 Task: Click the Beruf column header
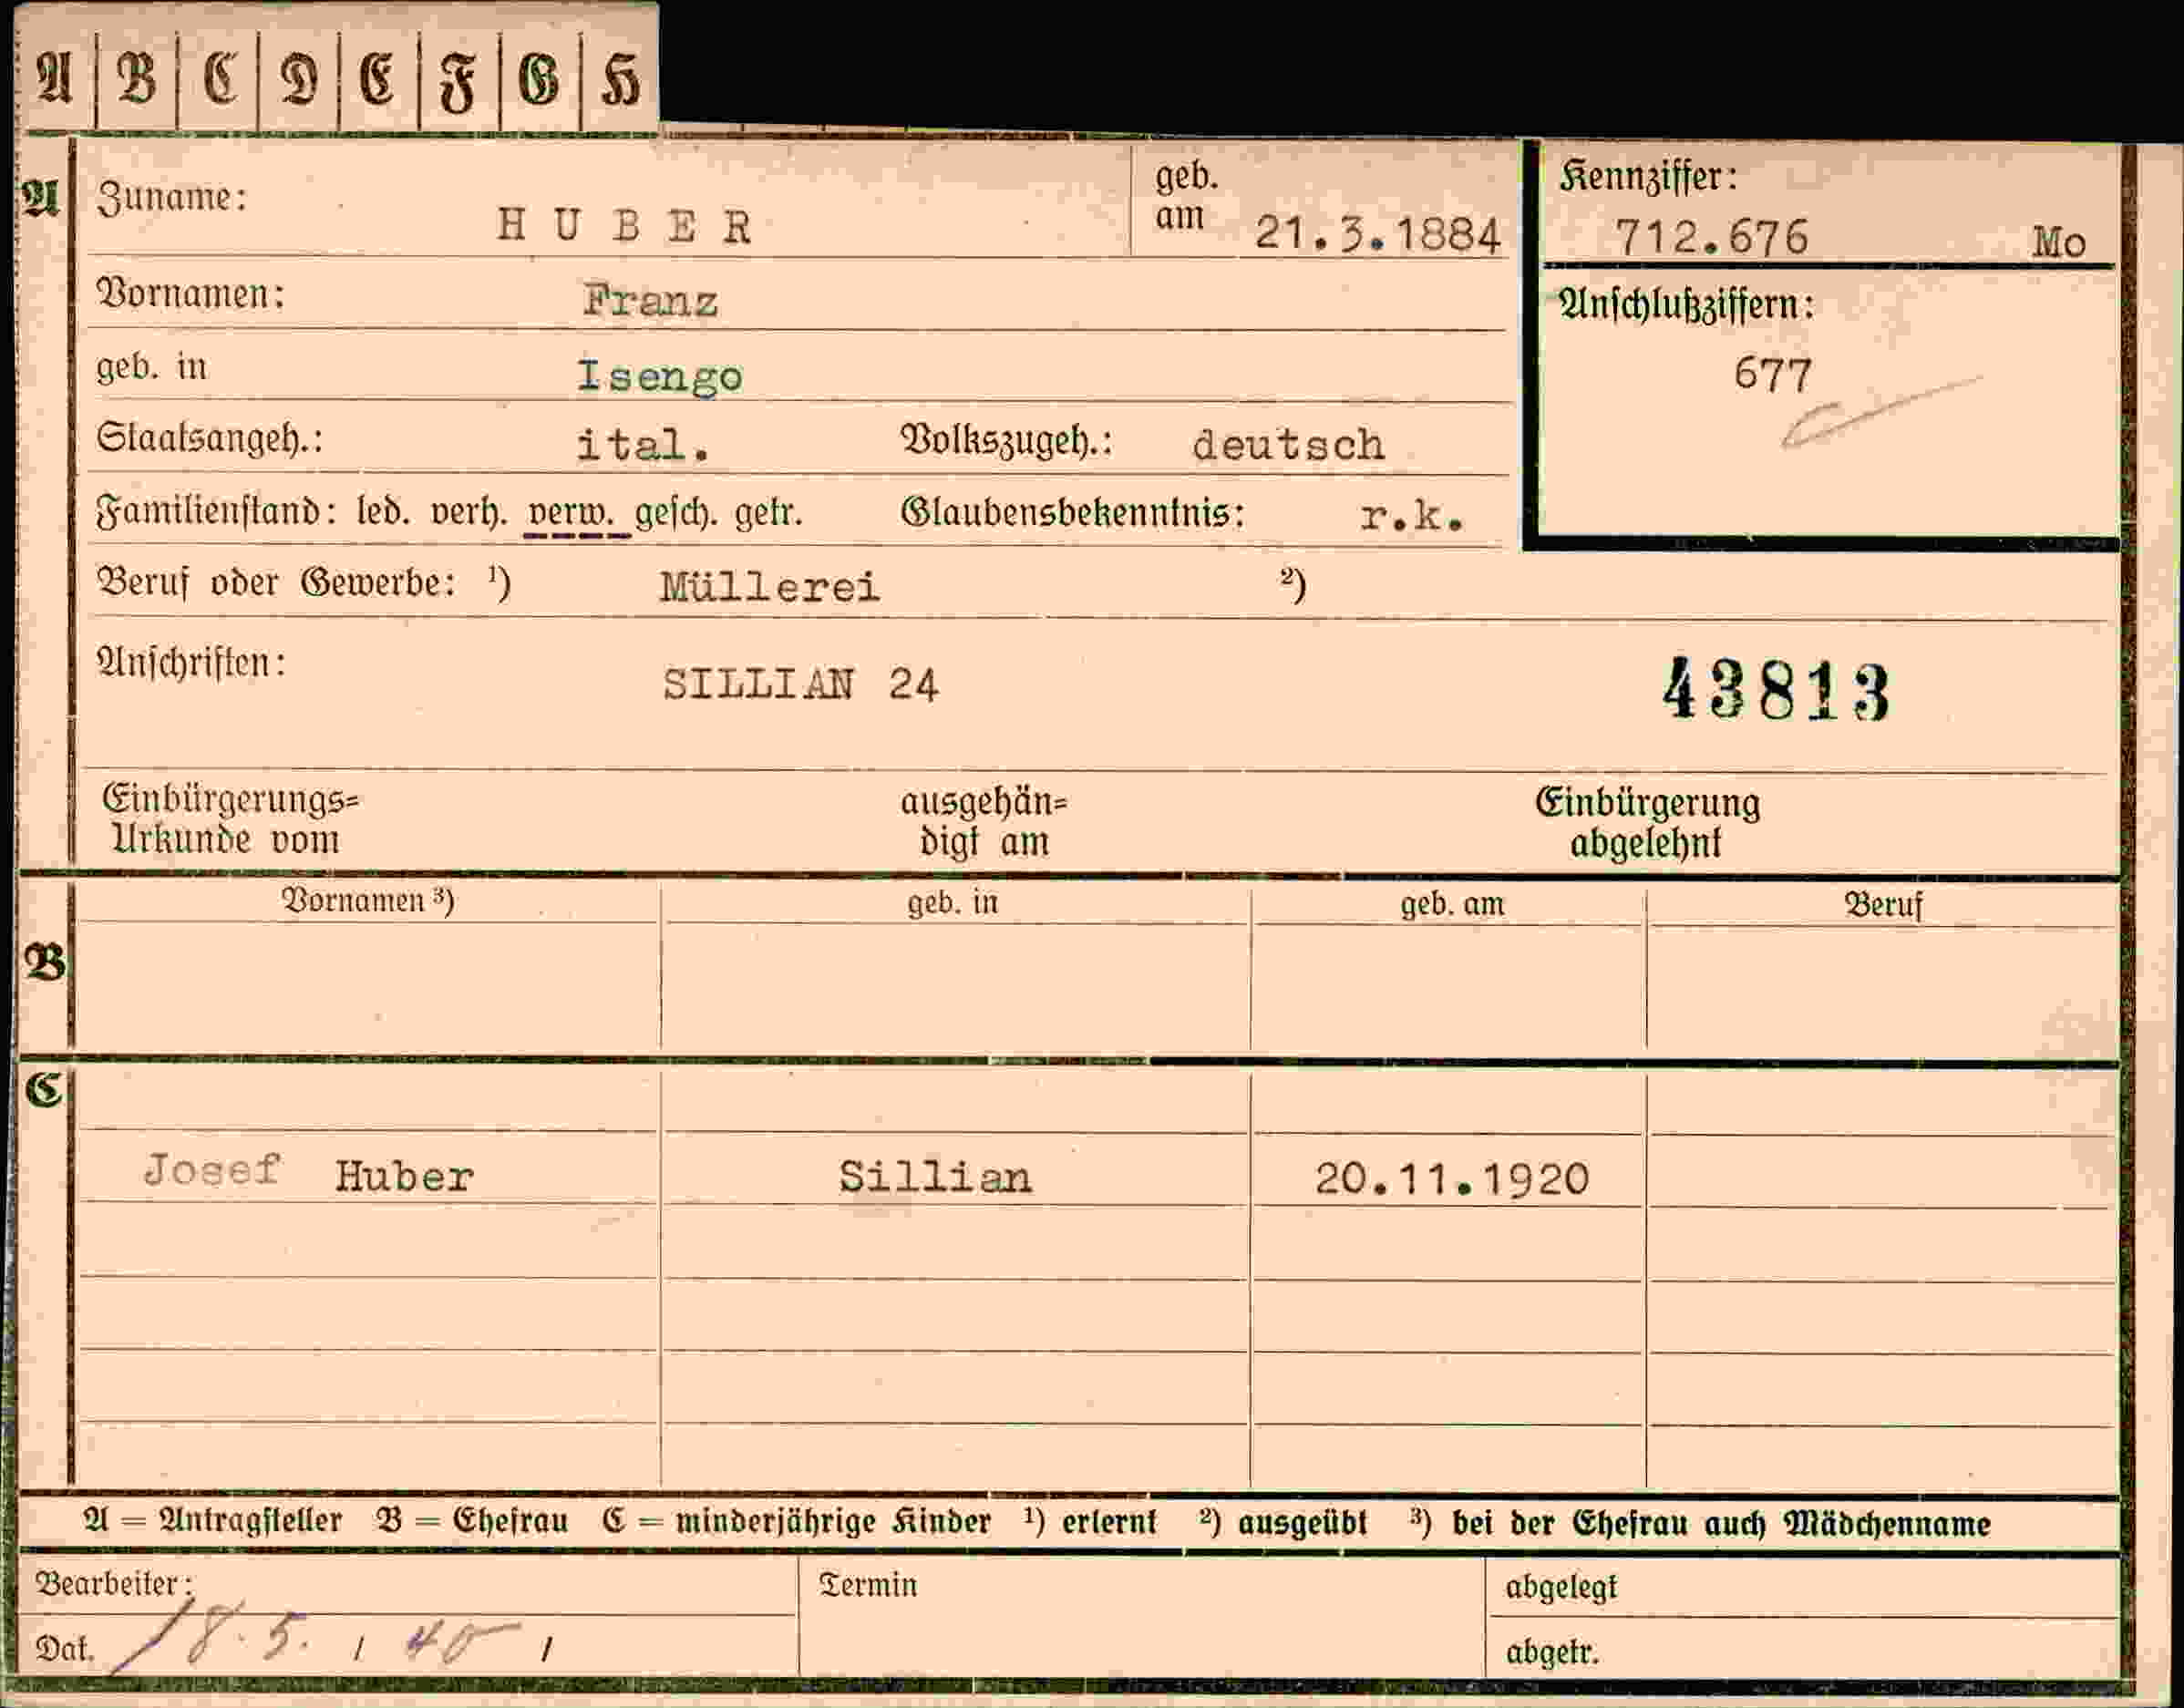(x=1883, y=905)
